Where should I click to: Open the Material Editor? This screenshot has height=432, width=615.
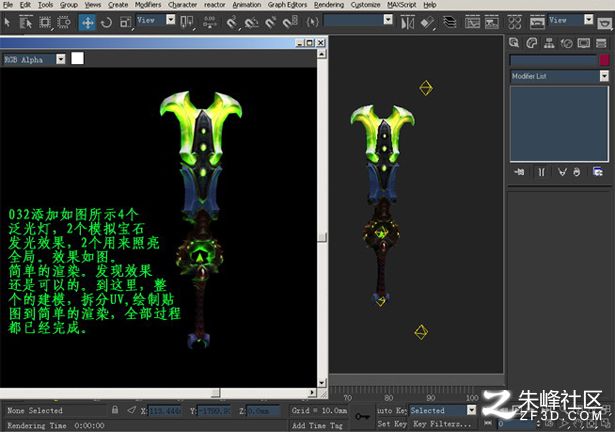point(514,22)
